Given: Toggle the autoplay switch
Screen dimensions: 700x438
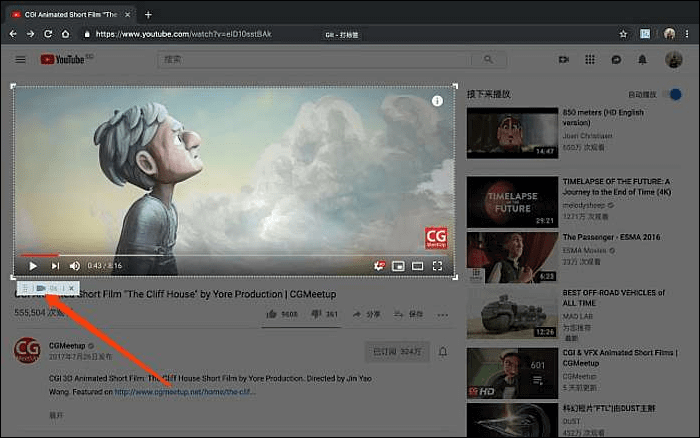Looking at the screenshot, I should [x=675, y=94].
